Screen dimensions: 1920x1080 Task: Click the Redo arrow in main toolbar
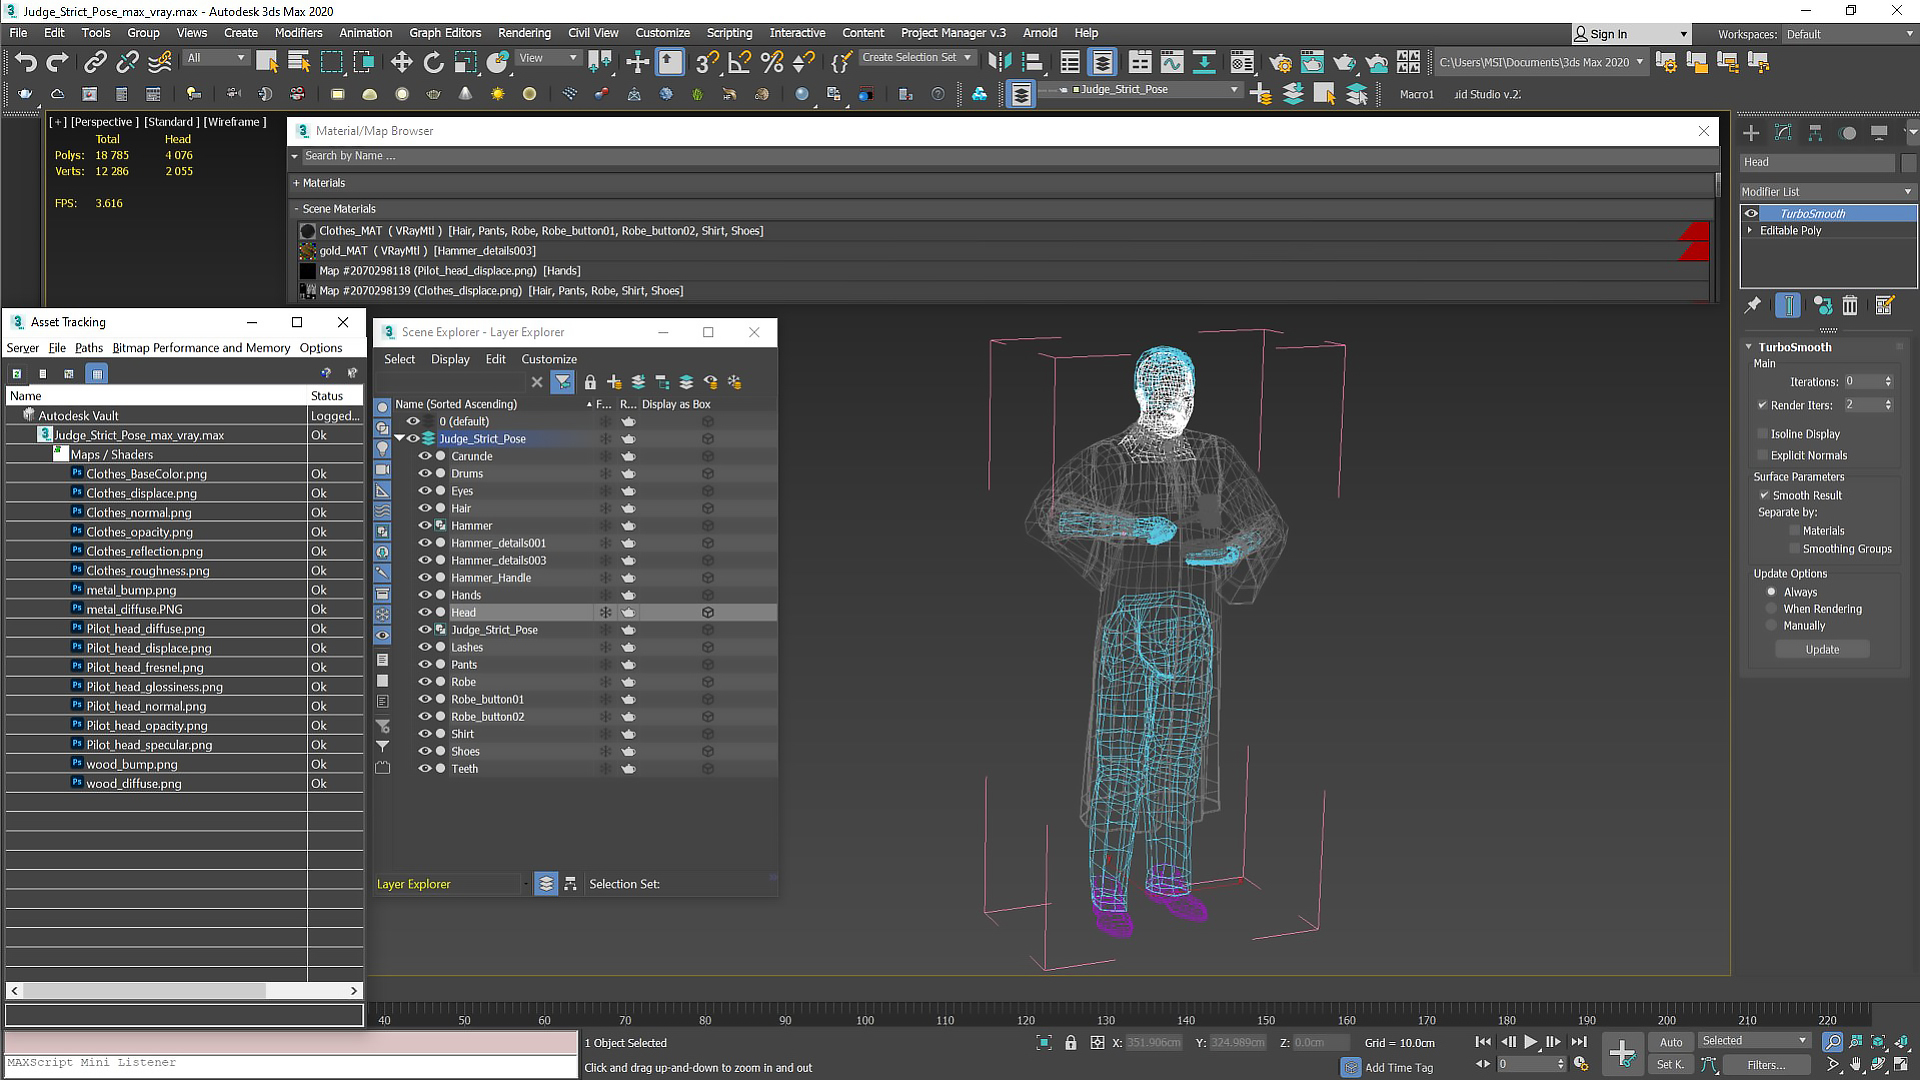coord(58,62)
